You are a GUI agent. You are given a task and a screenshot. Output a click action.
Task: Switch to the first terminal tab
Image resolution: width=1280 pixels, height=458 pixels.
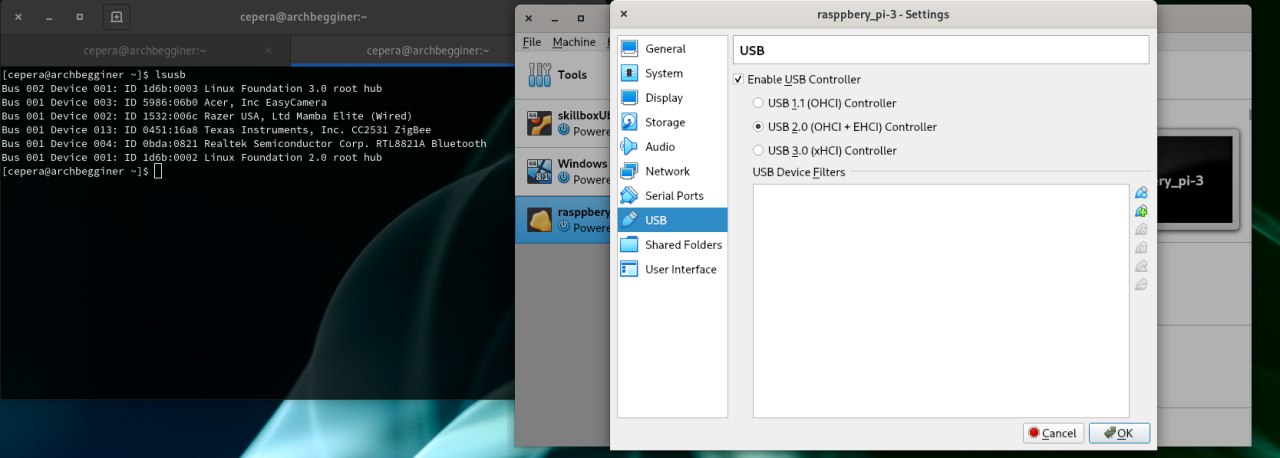coord(145,50)
